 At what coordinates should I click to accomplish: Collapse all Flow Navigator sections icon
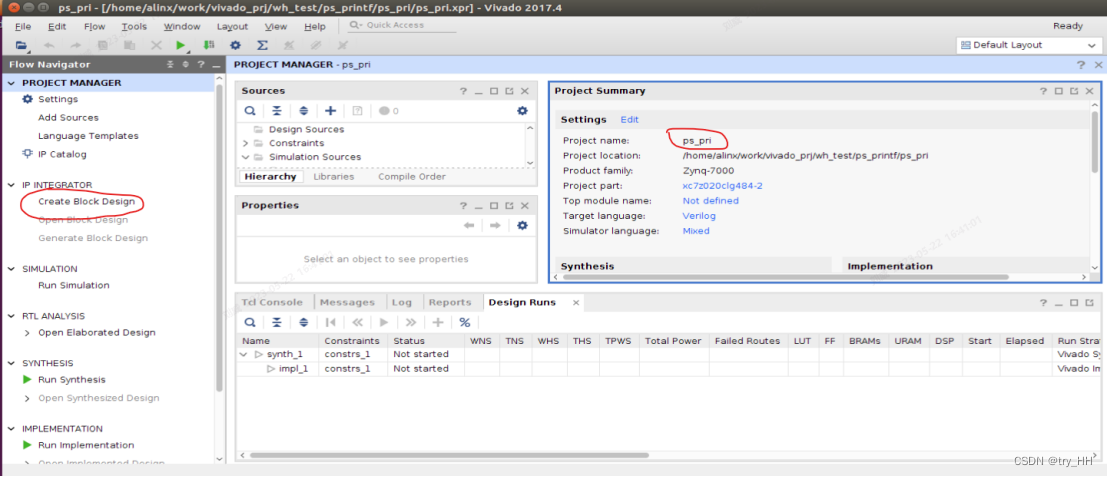click(170, 64)
